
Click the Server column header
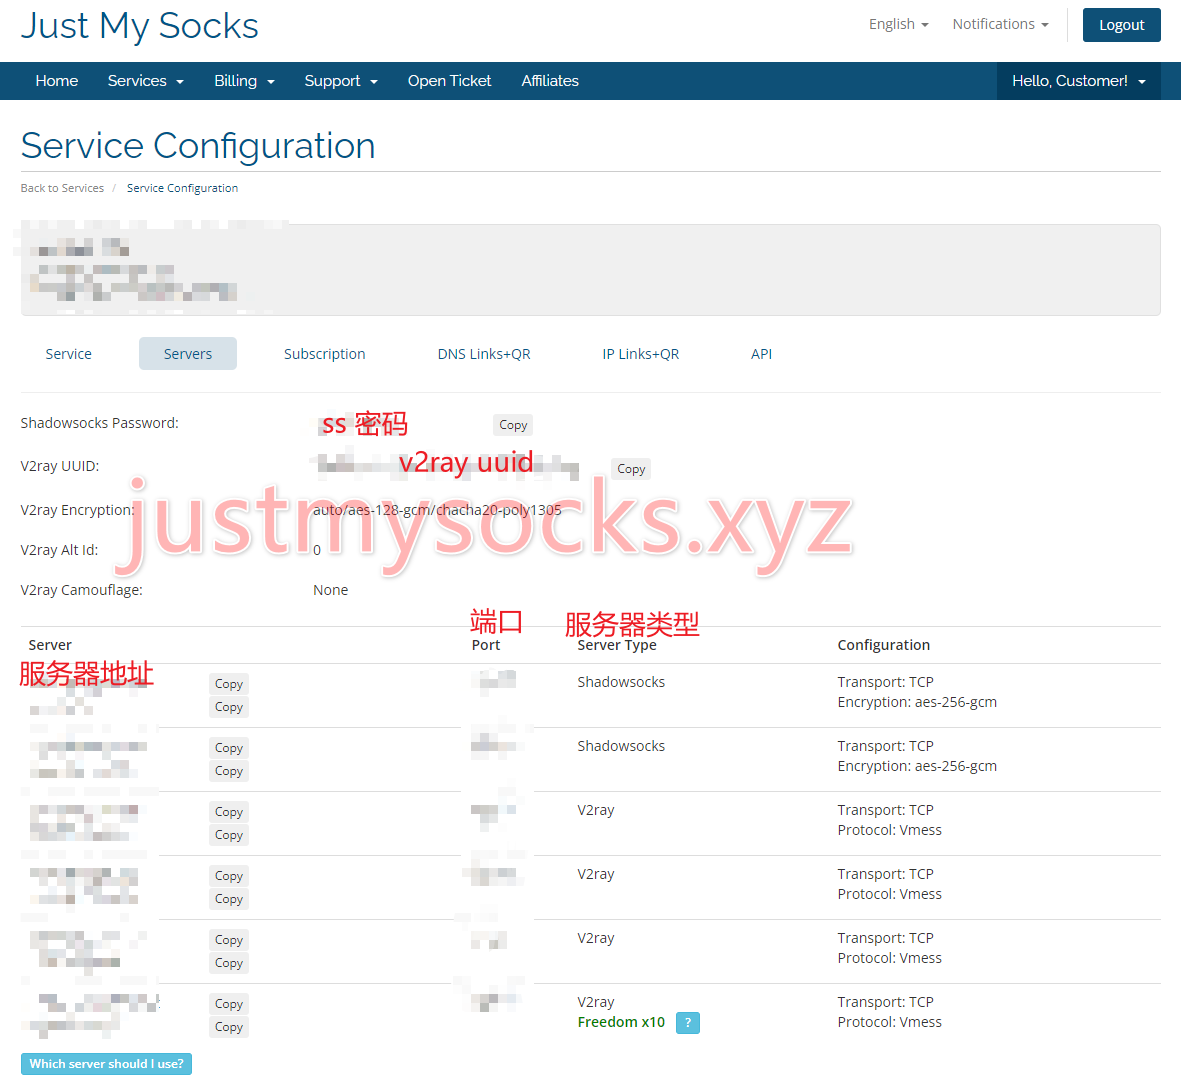click(50, 645)
